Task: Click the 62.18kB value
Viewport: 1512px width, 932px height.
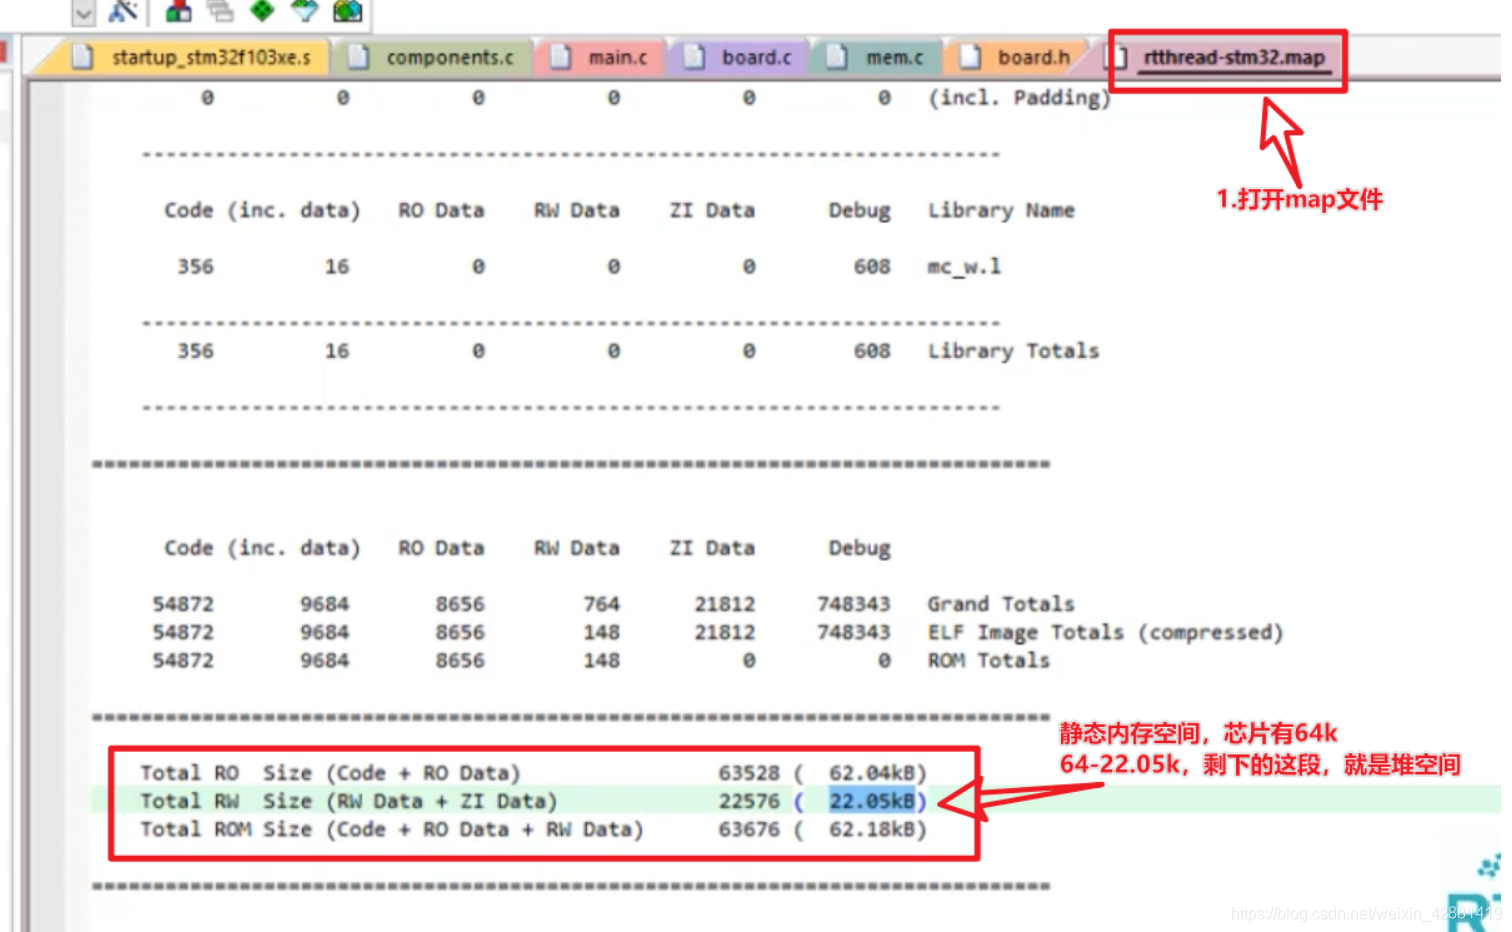Action: click(x=872, y=829)
